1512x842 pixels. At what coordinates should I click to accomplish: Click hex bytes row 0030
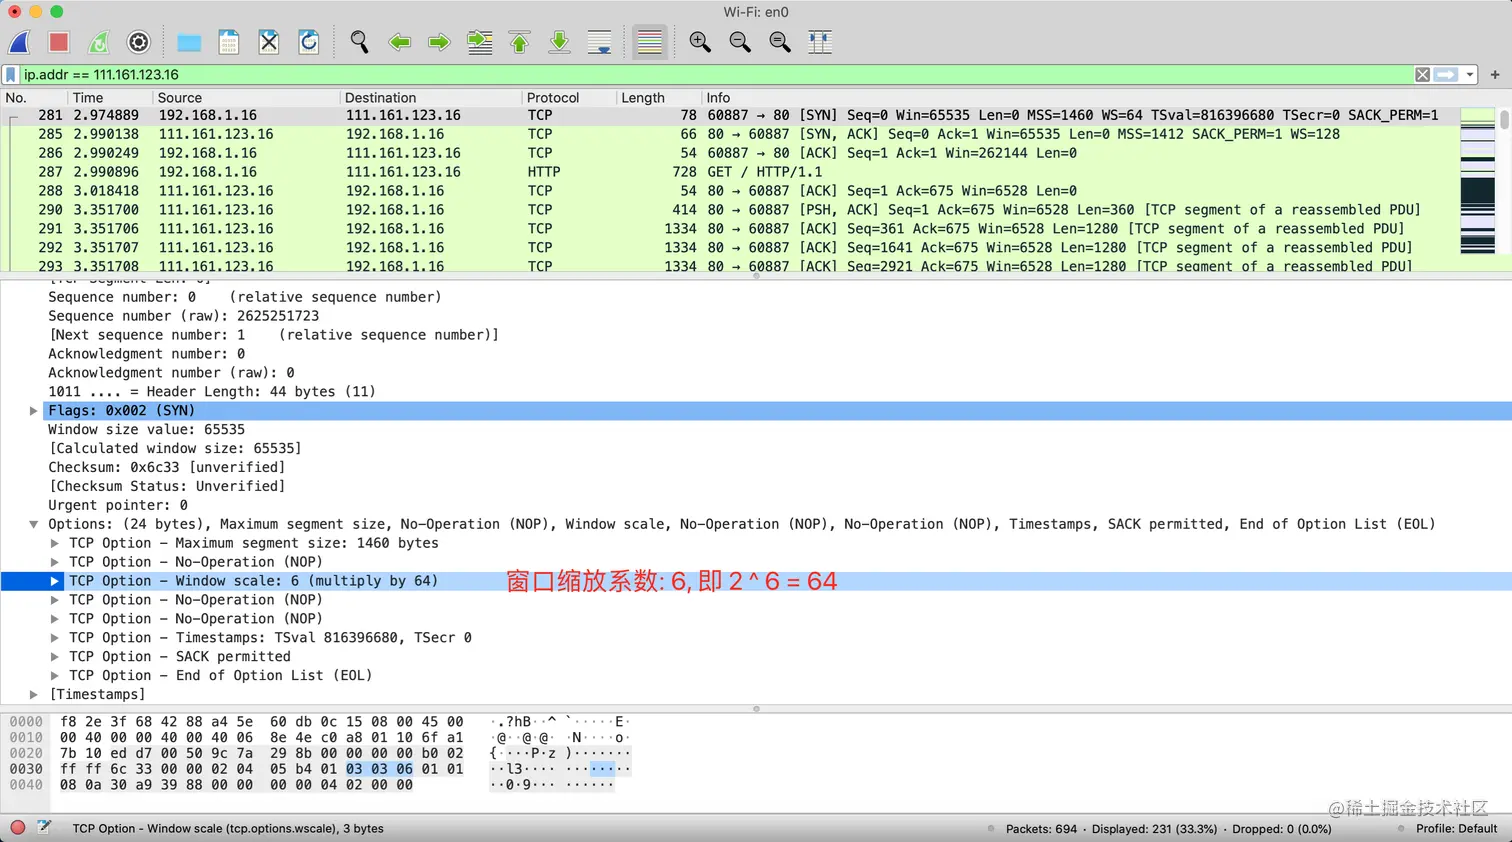click(262, 769)
